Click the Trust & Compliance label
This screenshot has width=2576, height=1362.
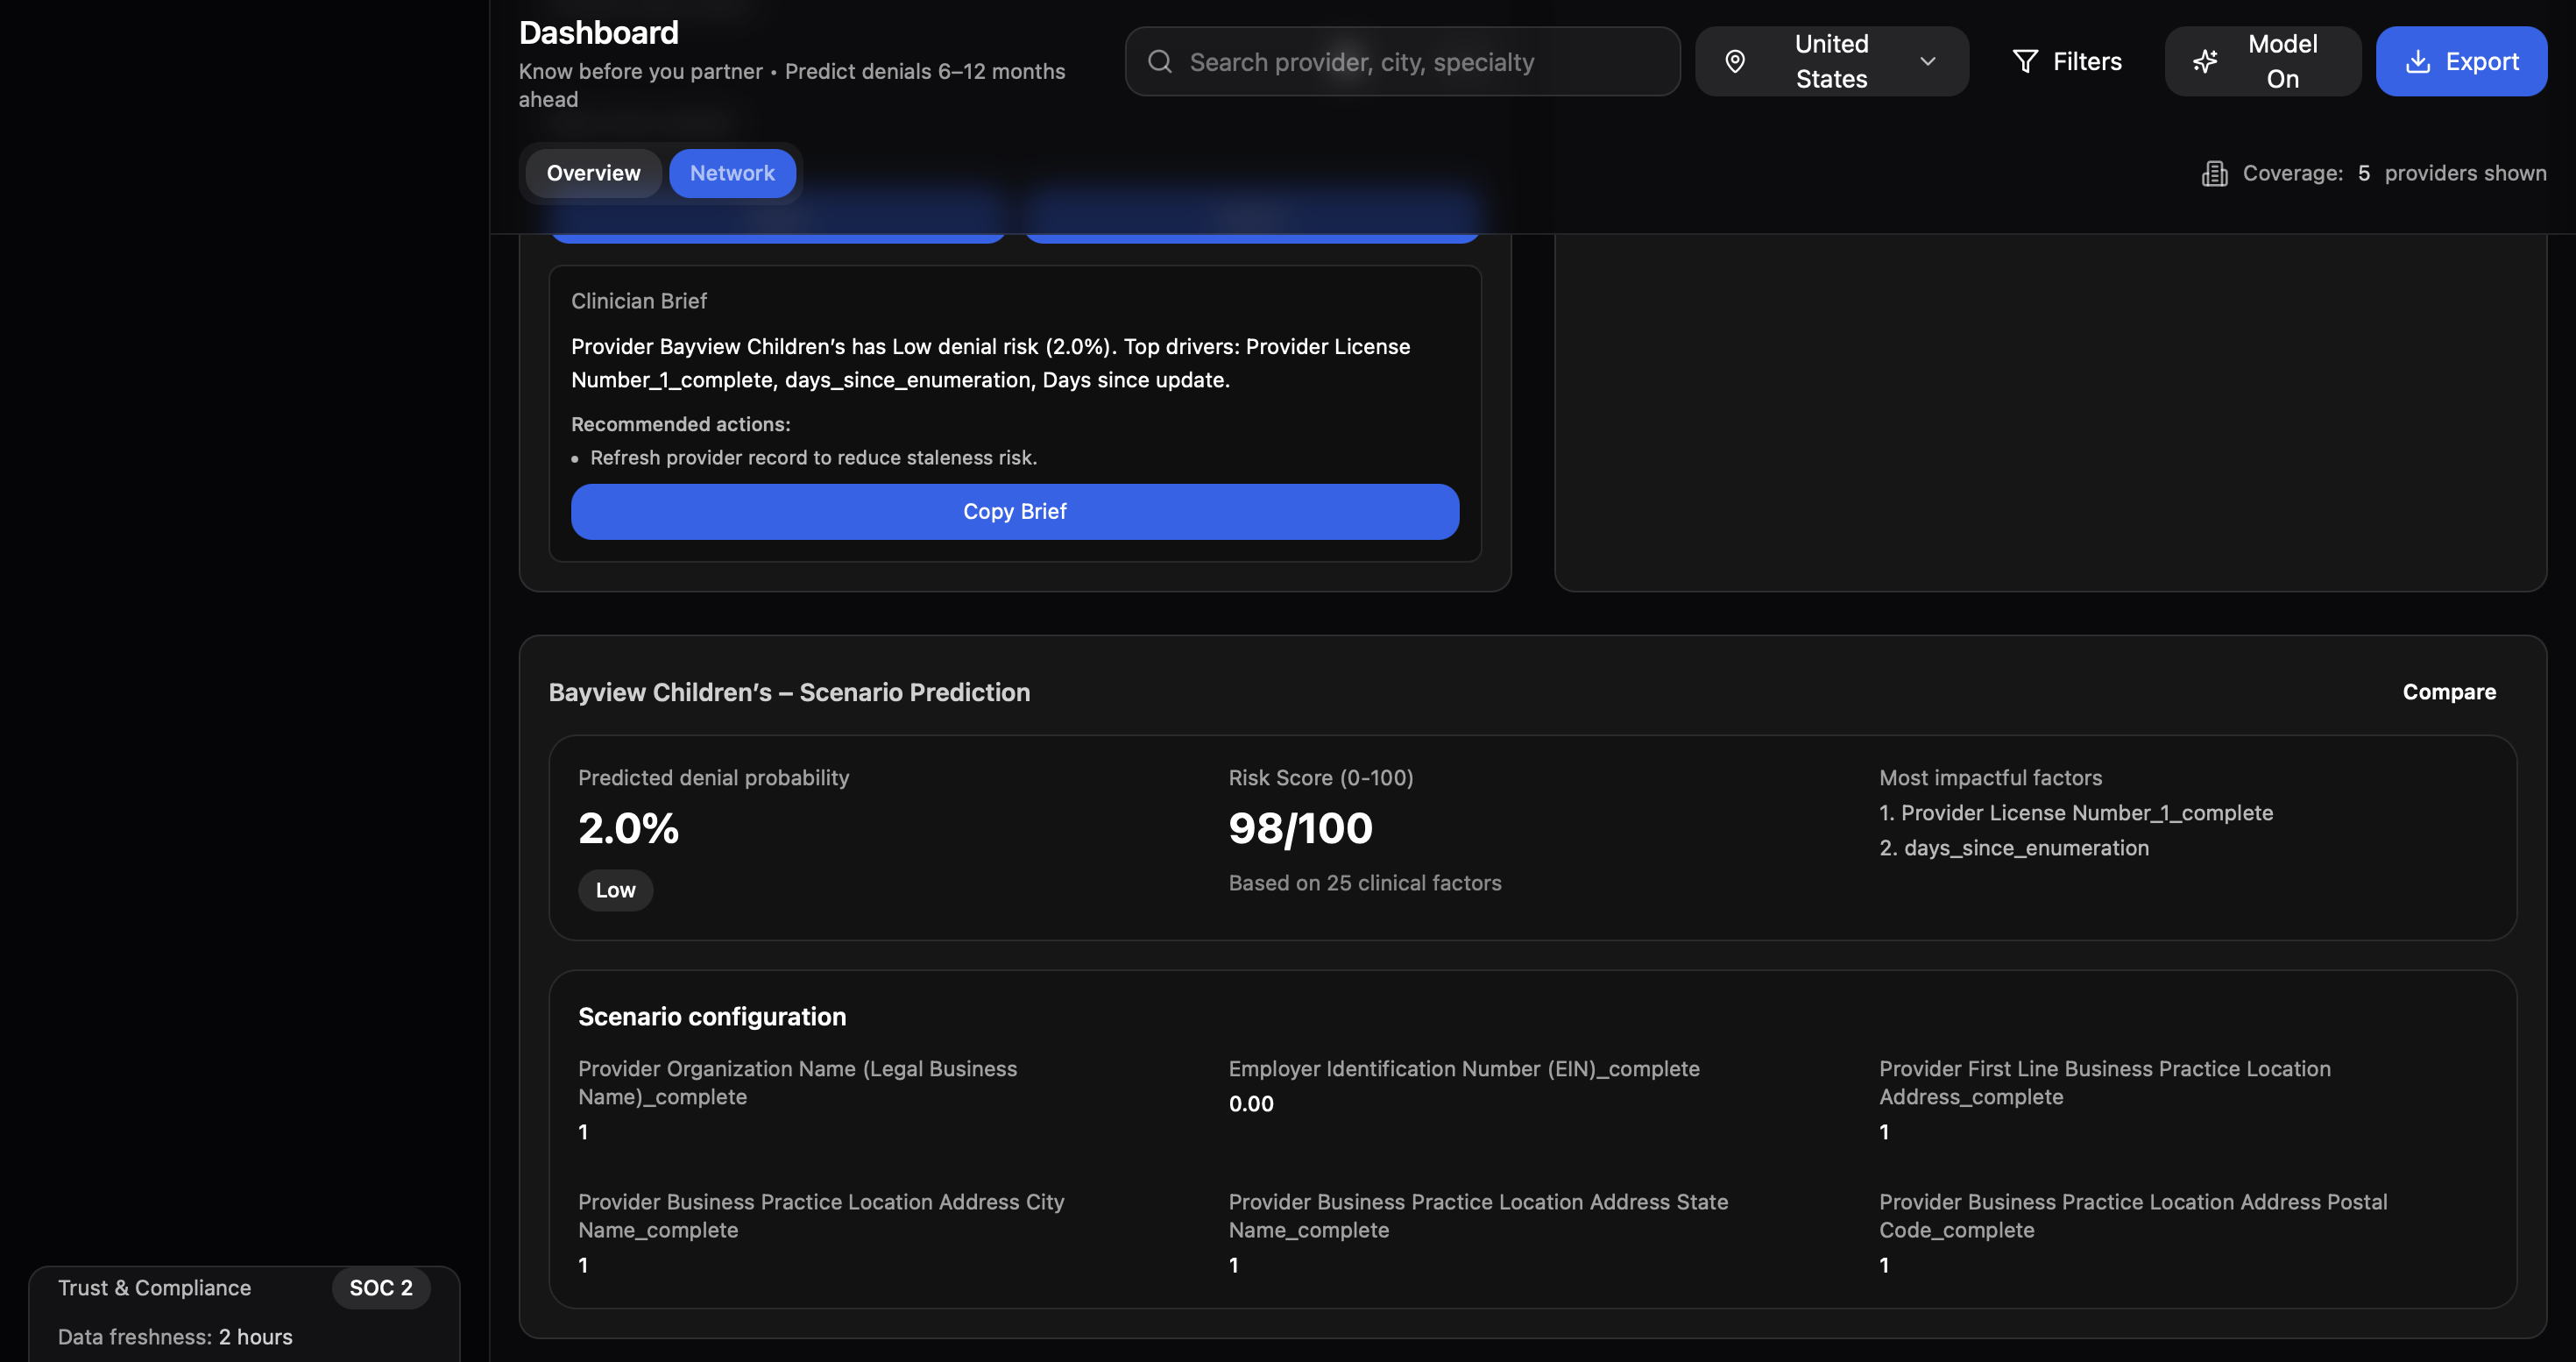click(x=154, y=1288)
